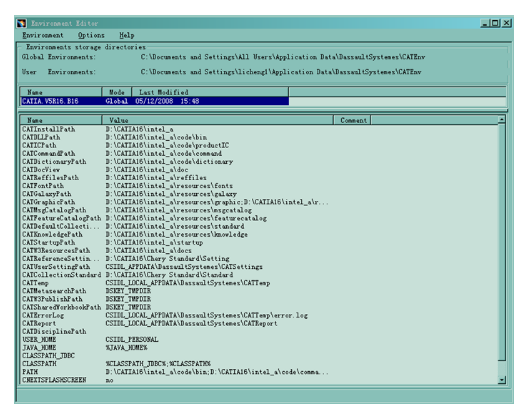Select the CATDisciplinePath variable
This screenshot has height=415, width=531.
point(54,331)
